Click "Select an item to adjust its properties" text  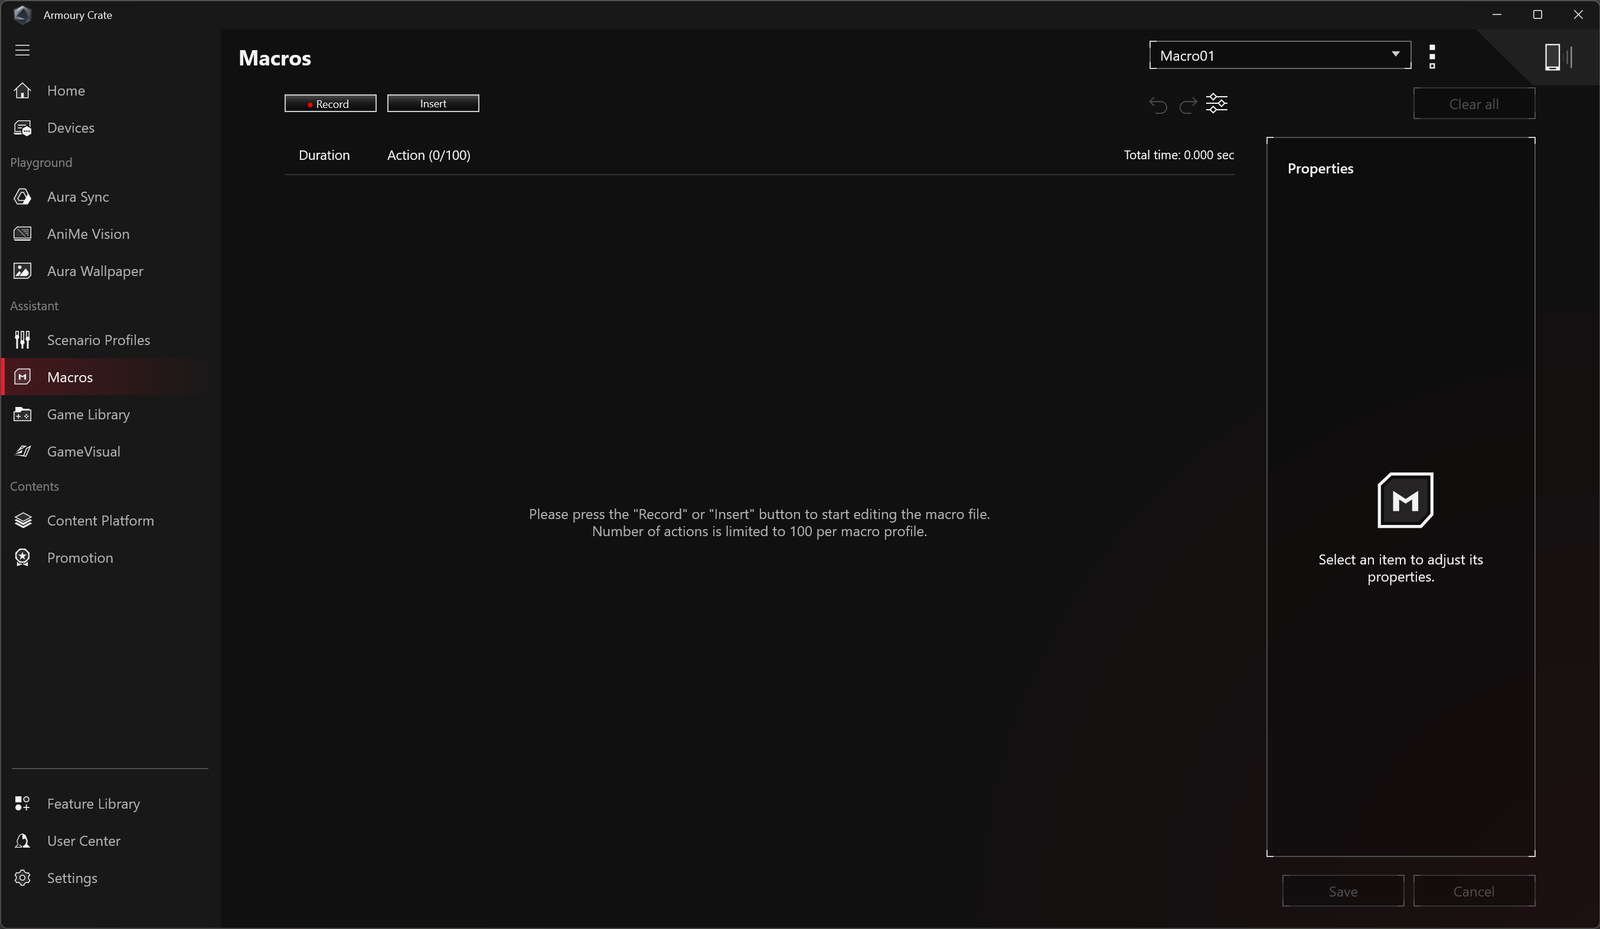(1400, 568)
